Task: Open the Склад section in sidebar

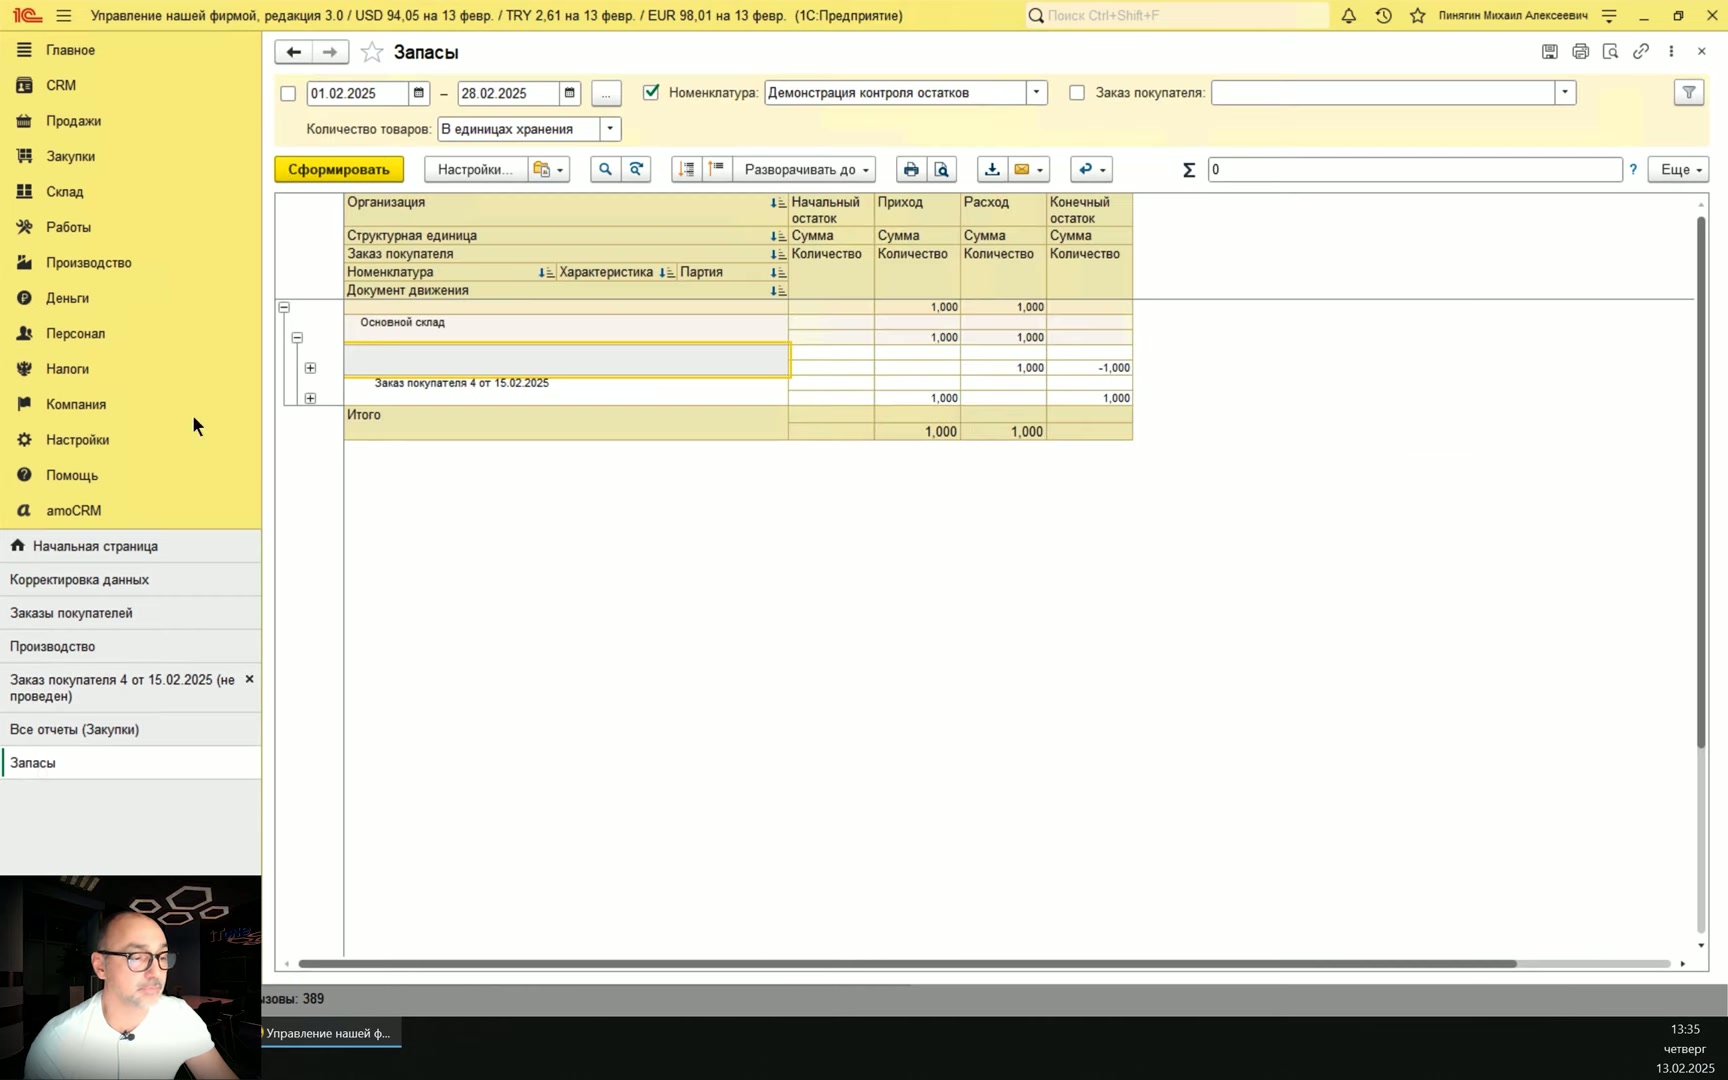Action: 65,191
